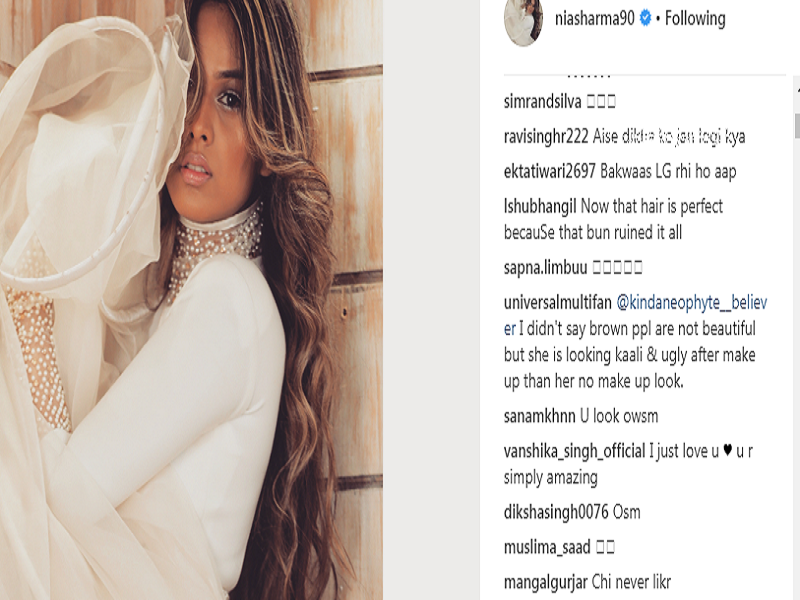Click the Following button
Screen dimensions: 800x600
[x=695, y=19]
